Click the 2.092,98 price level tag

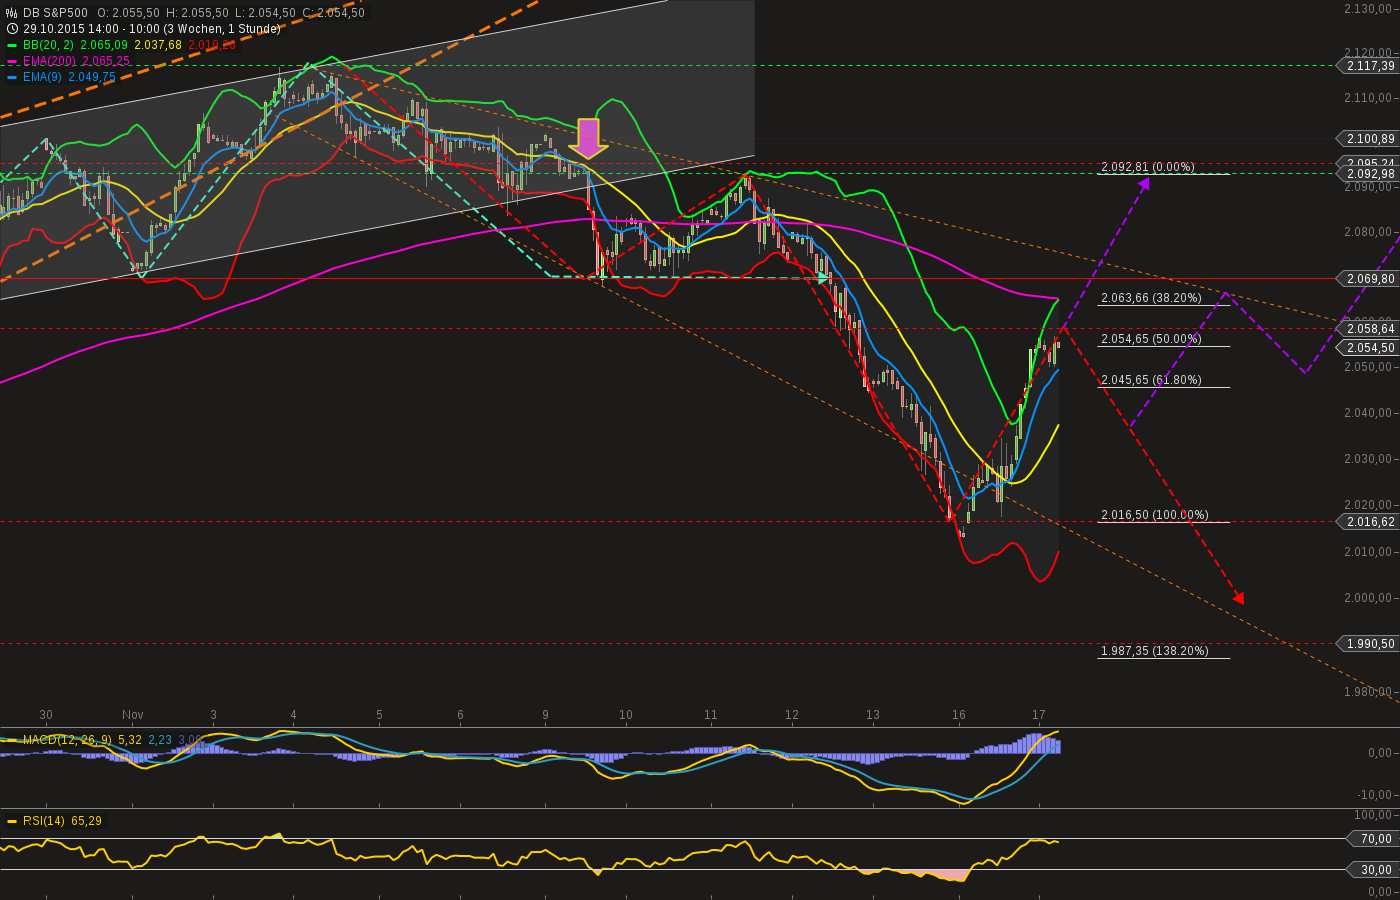coord(1367,174)
